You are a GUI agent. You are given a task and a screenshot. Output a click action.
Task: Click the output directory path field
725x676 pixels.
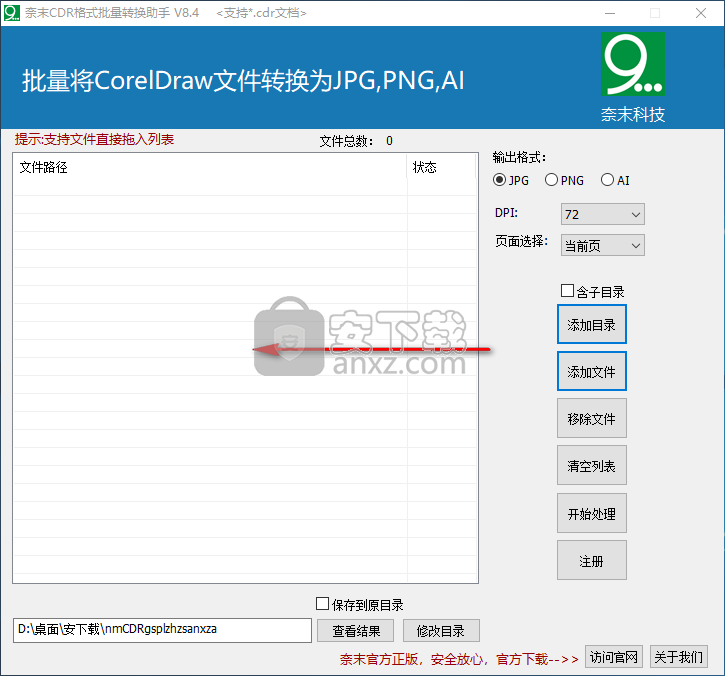coord(162,630)
